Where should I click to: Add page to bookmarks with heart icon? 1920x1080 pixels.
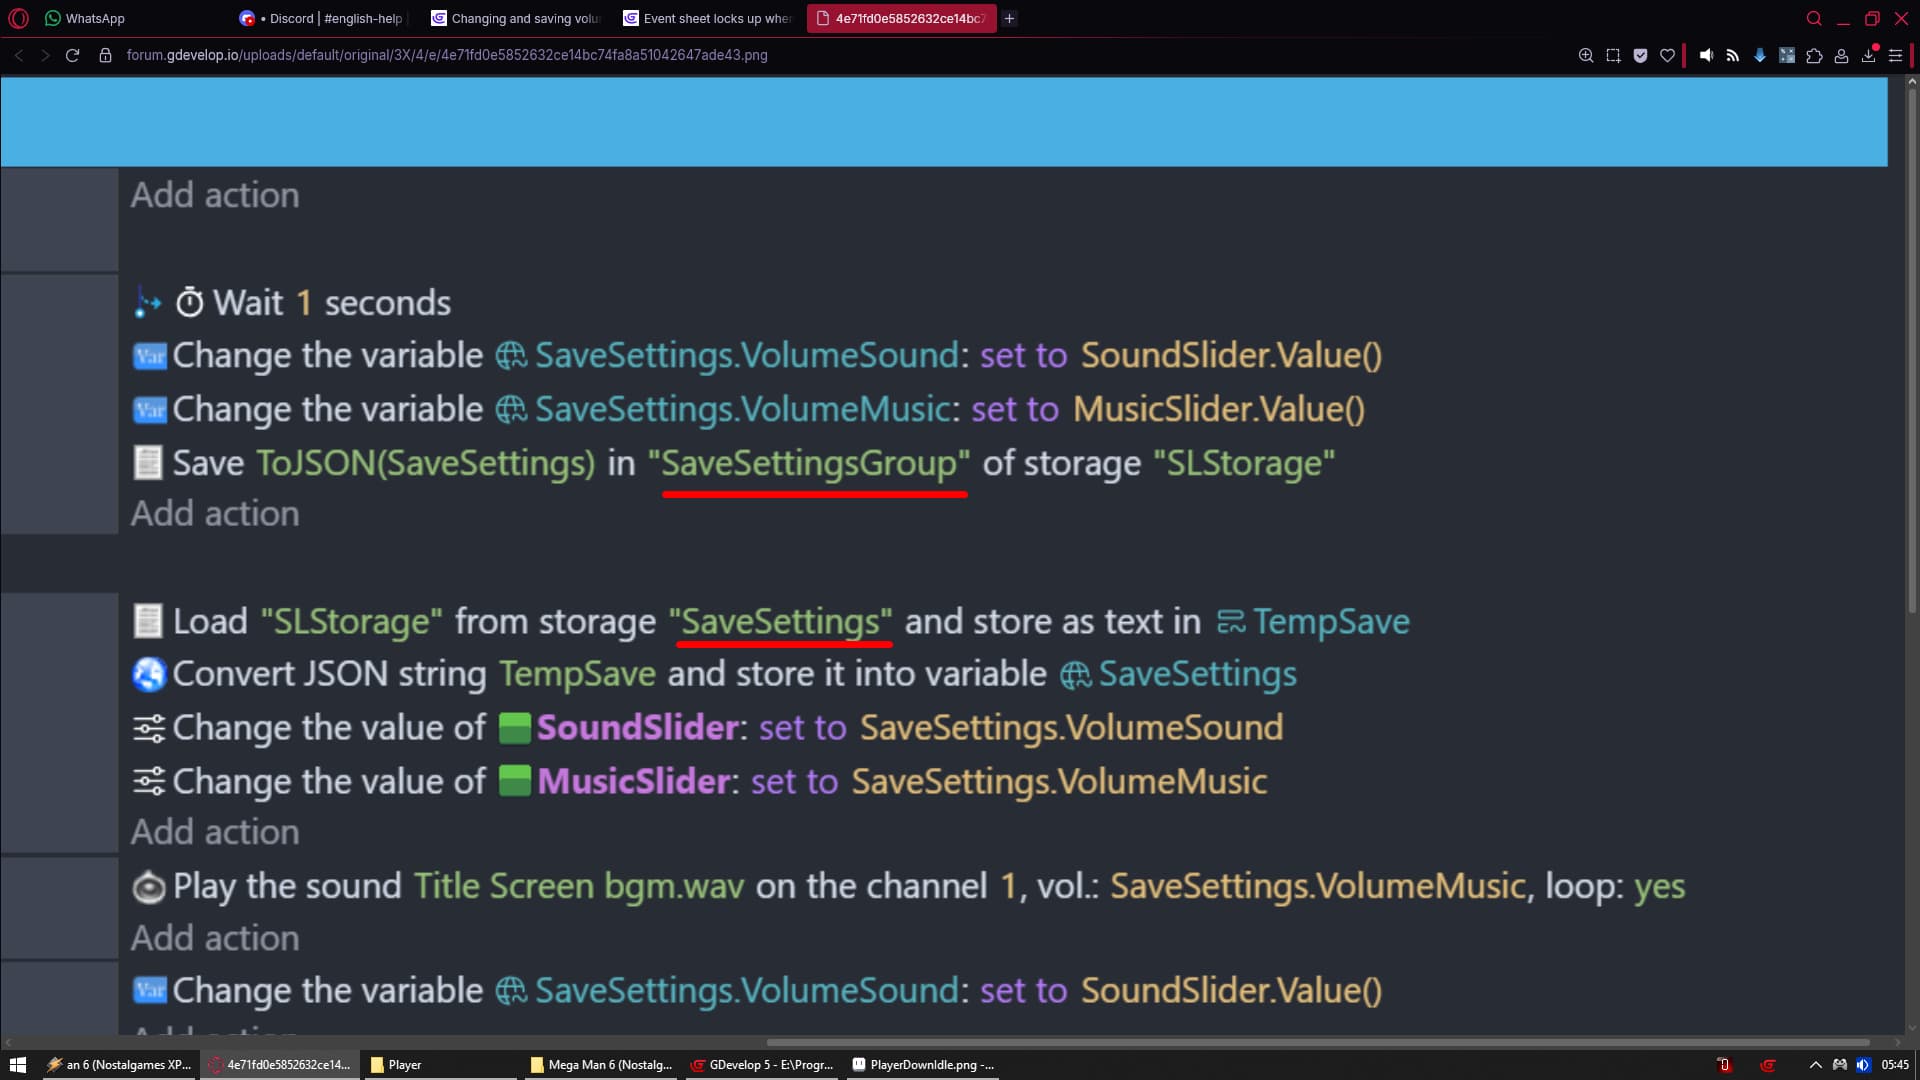[x=1667, y=56]
